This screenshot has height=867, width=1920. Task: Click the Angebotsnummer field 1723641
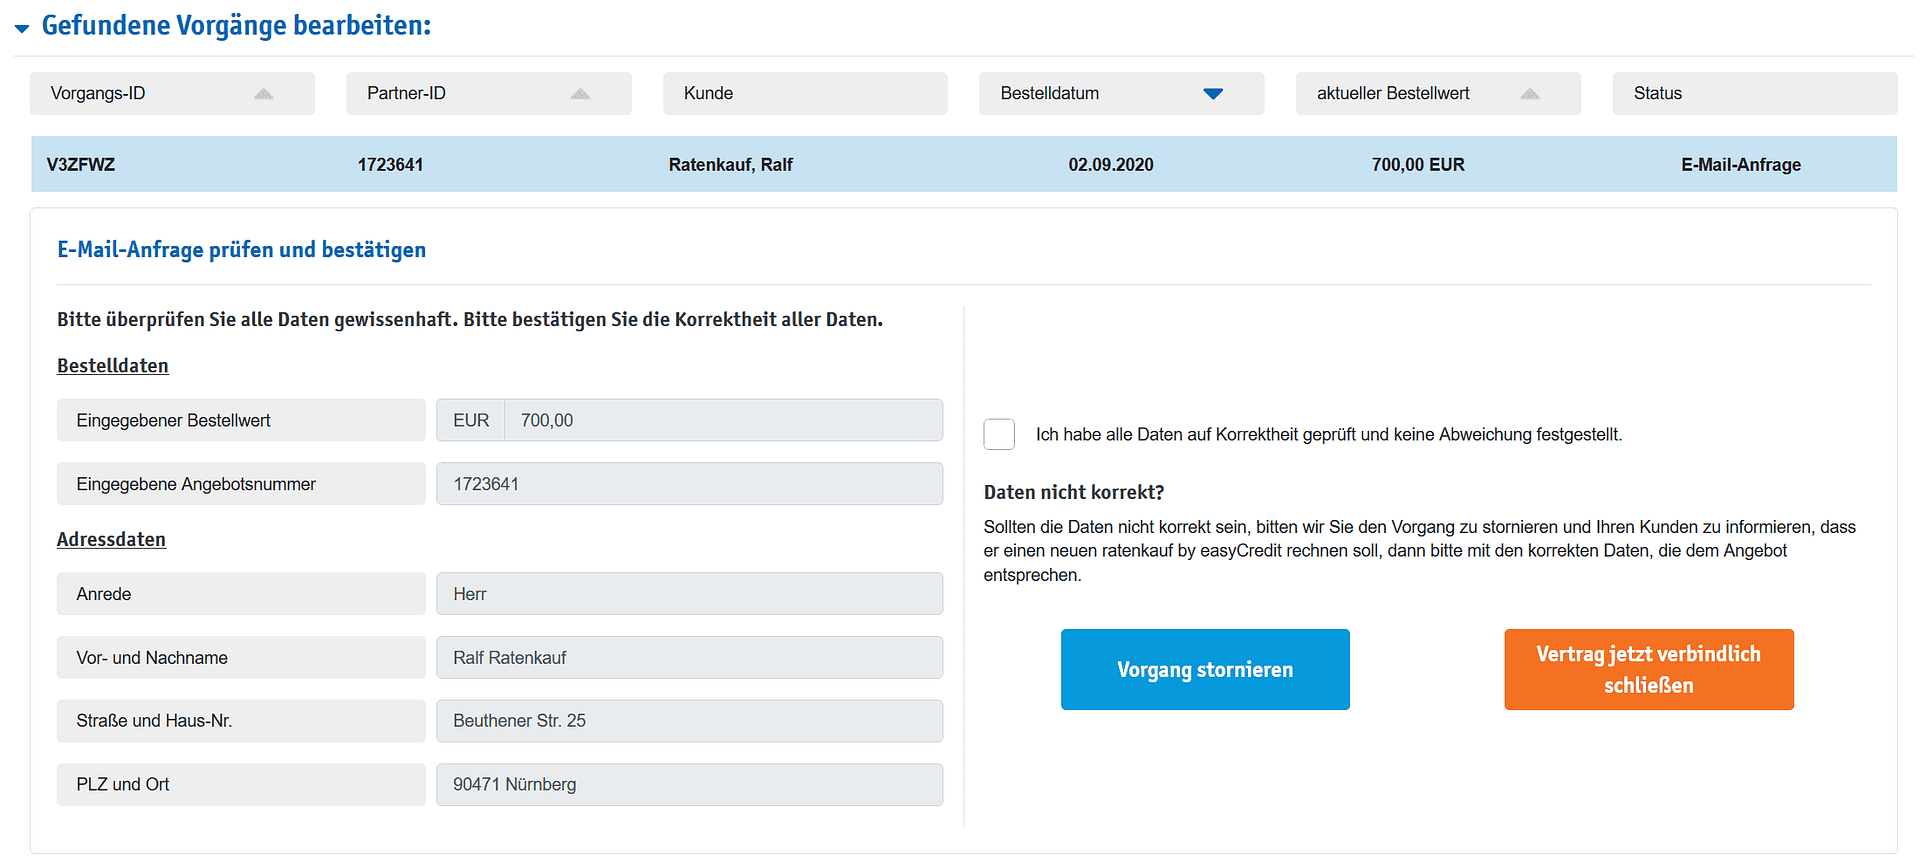point(689,484)
